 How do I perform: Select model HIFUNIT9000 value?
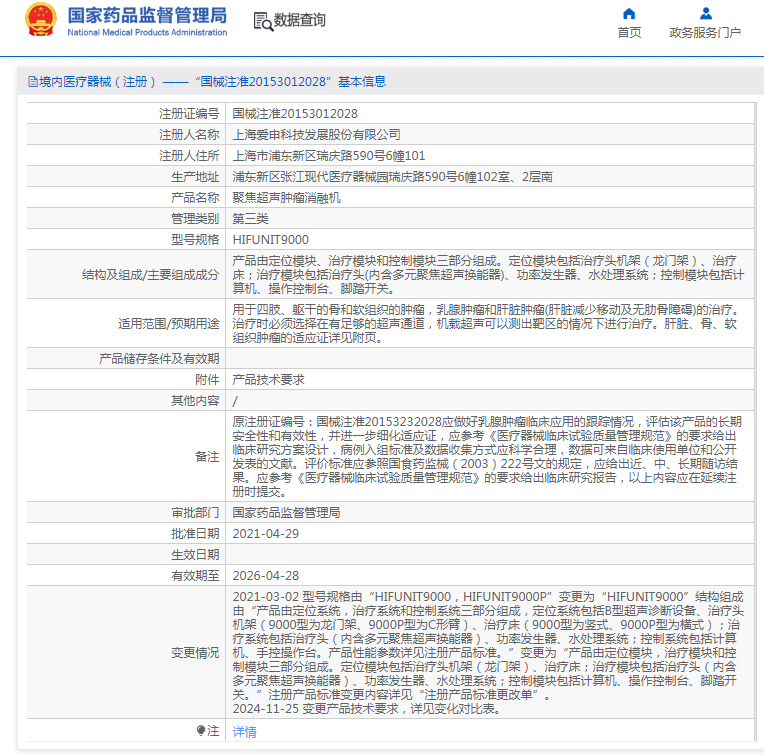(270, 240)
